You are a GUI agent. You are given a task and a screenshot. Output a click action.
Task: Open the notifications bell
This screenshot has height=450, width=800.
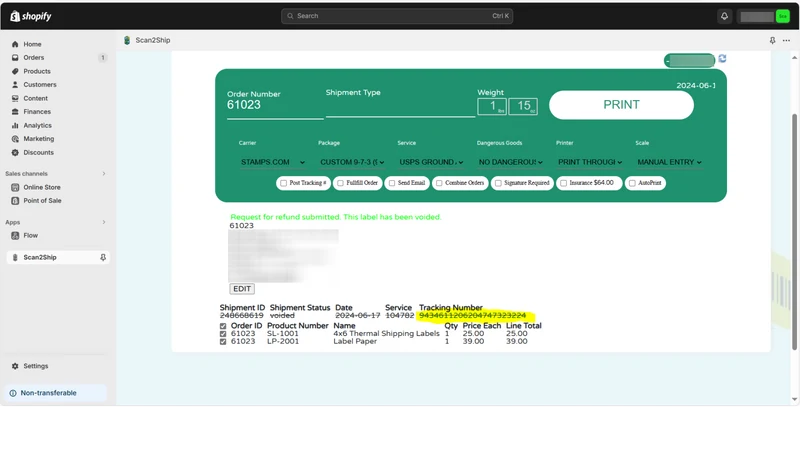click(724, 16)
